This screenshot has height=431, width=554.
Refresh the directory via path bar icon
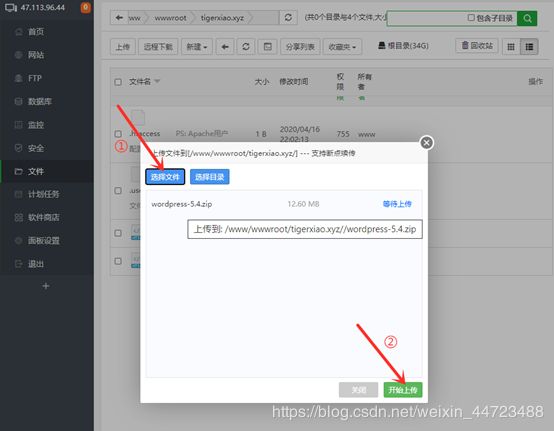[288, 17]
